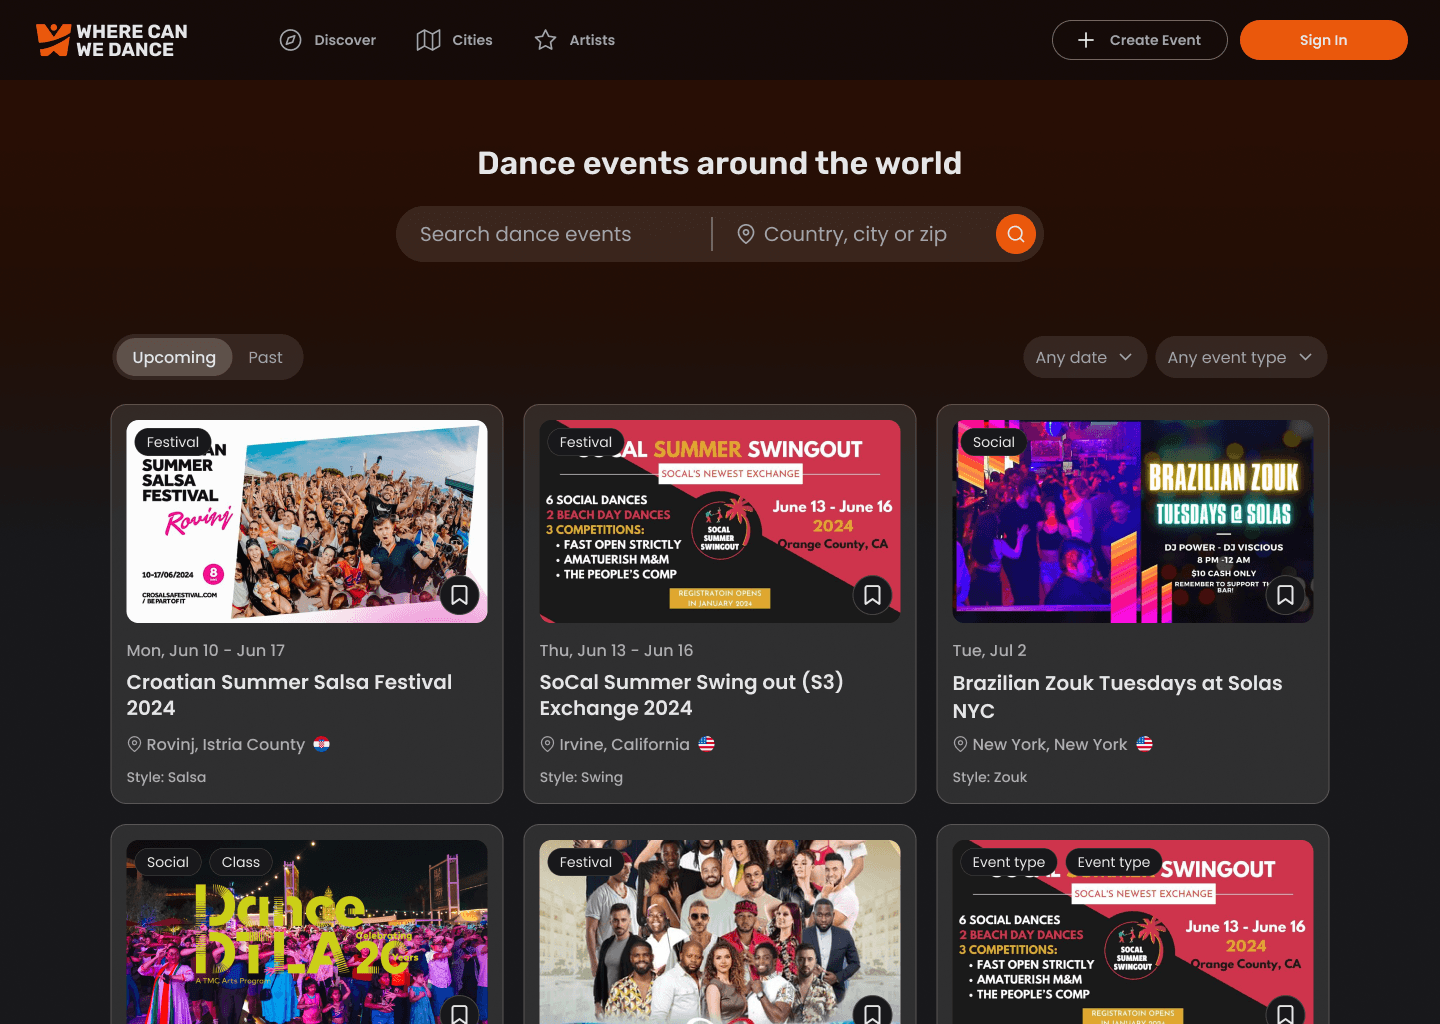Click the location pin in the search bar
Screen dimensions: 1440x1024
(745, 234)
